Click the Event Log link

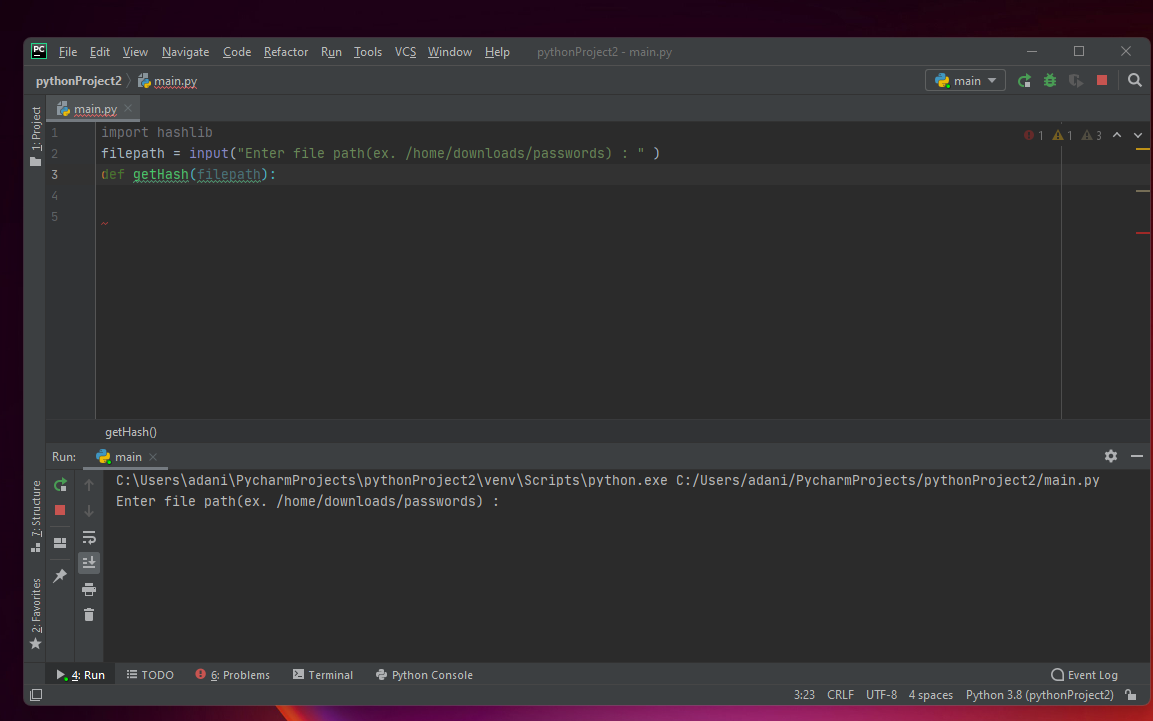pyautogui.click(x=1083, y=675)
